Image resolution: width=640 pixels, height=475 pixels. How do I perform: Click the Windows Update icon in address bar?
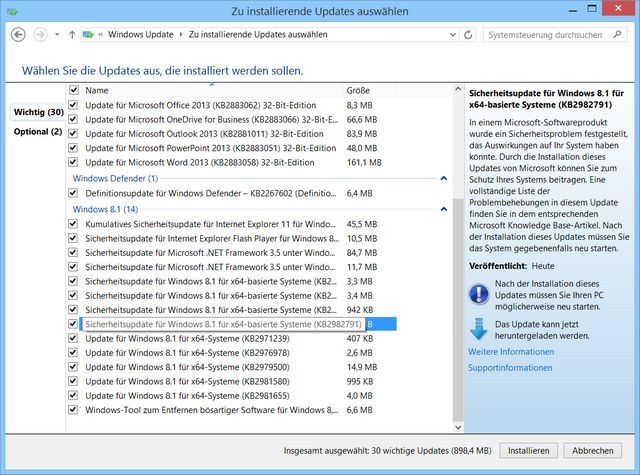(x=88, y=35)
